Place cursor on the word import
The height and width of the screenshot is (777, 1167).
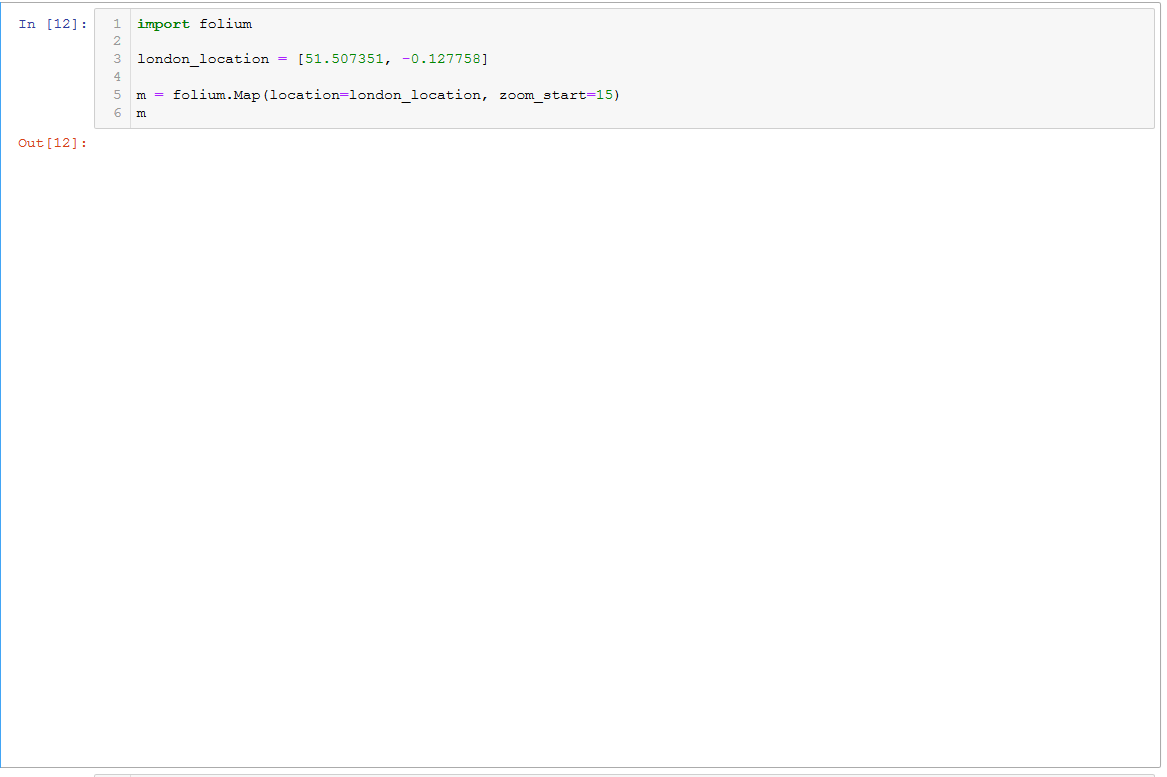pos(161,23)
